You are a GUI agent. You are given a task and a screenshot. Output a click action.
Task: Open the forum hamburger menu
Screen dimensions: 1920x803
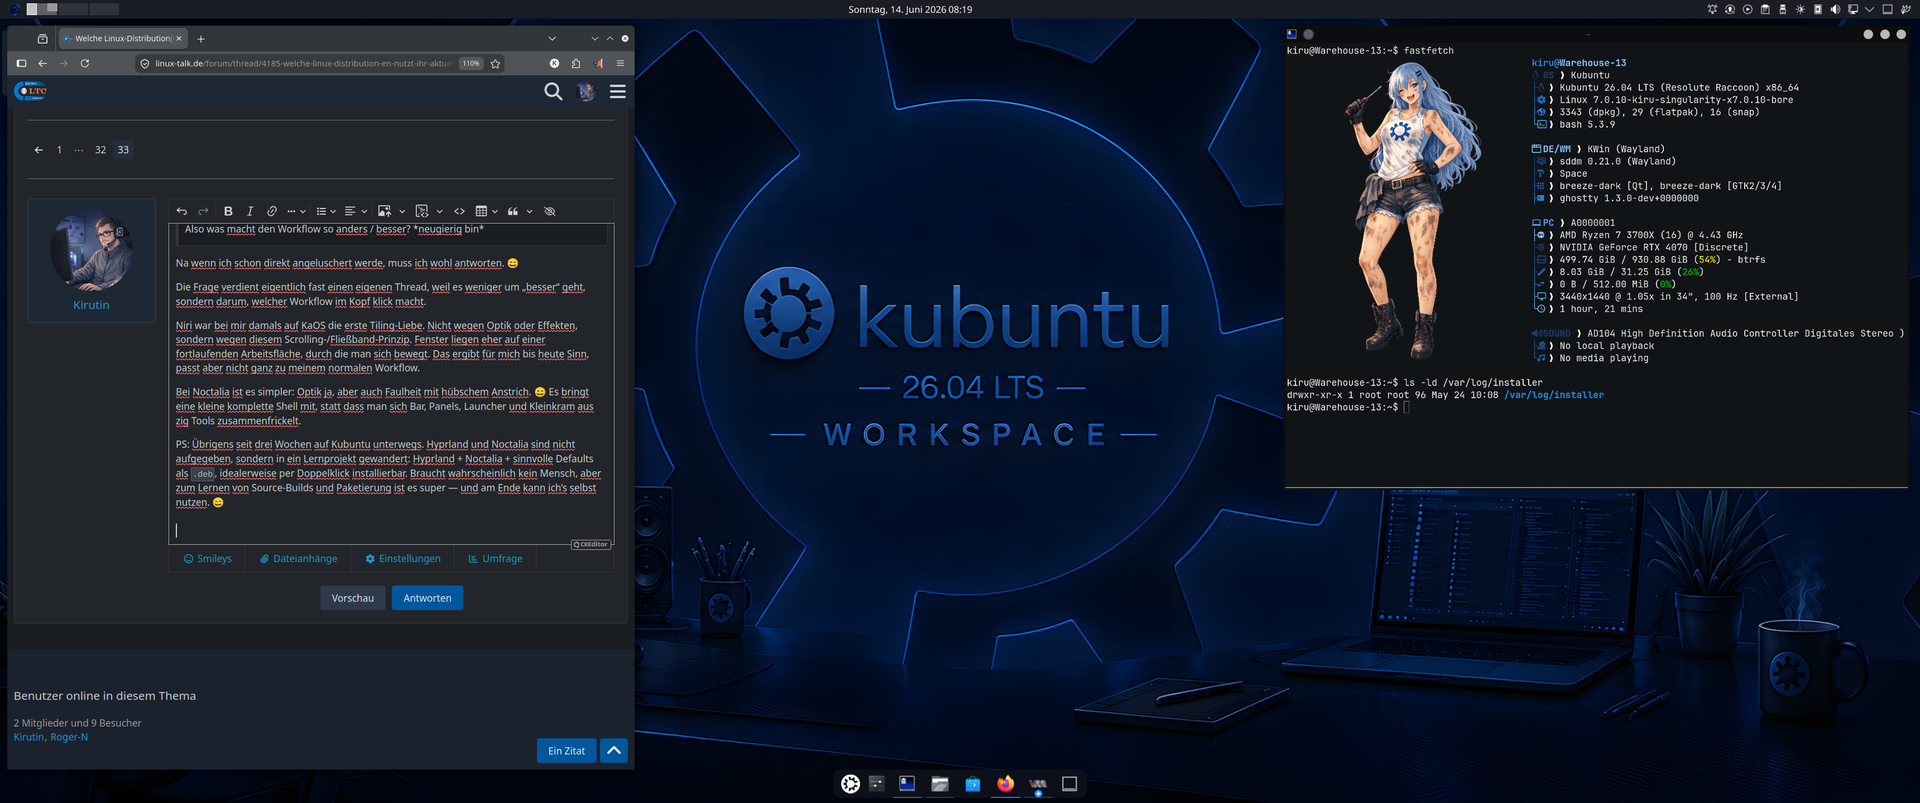click(x=618, y=92)
